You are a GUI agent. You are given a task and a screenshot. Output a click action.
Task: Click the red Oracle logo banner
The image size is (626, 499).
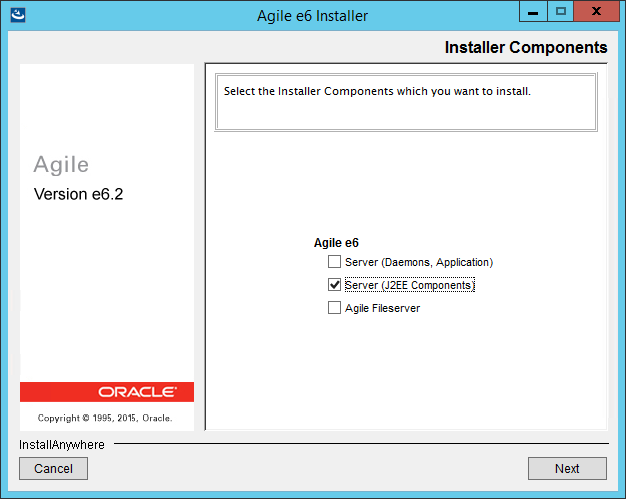click(107, 392)
